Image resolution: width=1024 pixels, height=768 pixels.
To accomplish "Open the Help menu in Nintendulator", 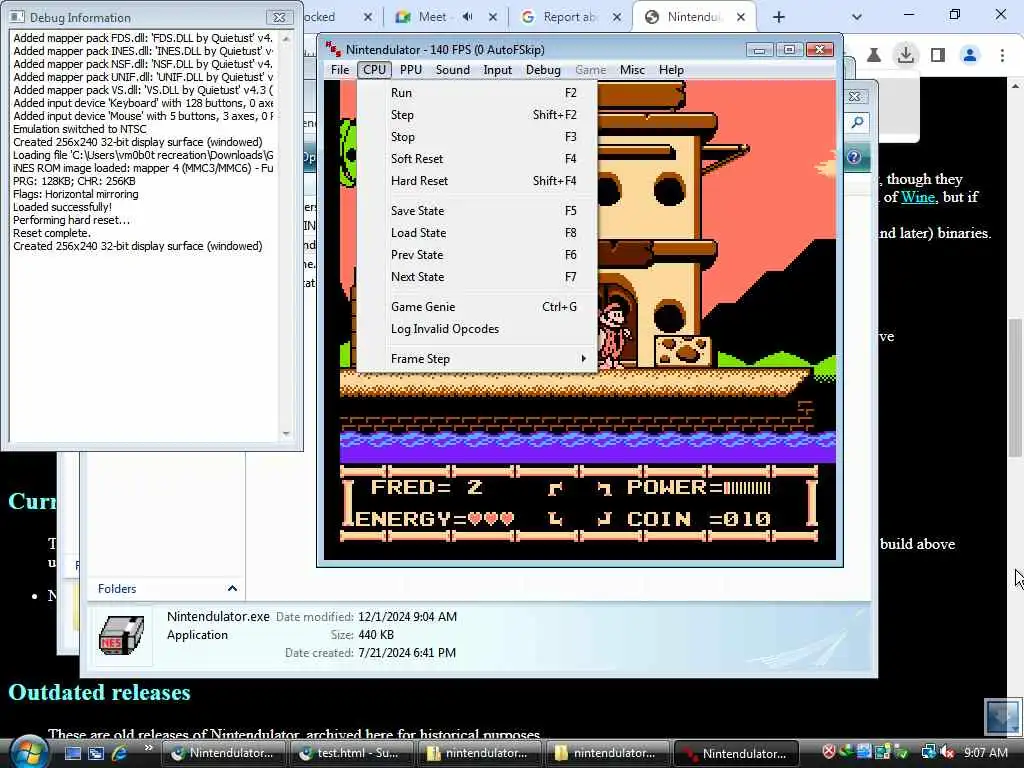I will [671, 70].
